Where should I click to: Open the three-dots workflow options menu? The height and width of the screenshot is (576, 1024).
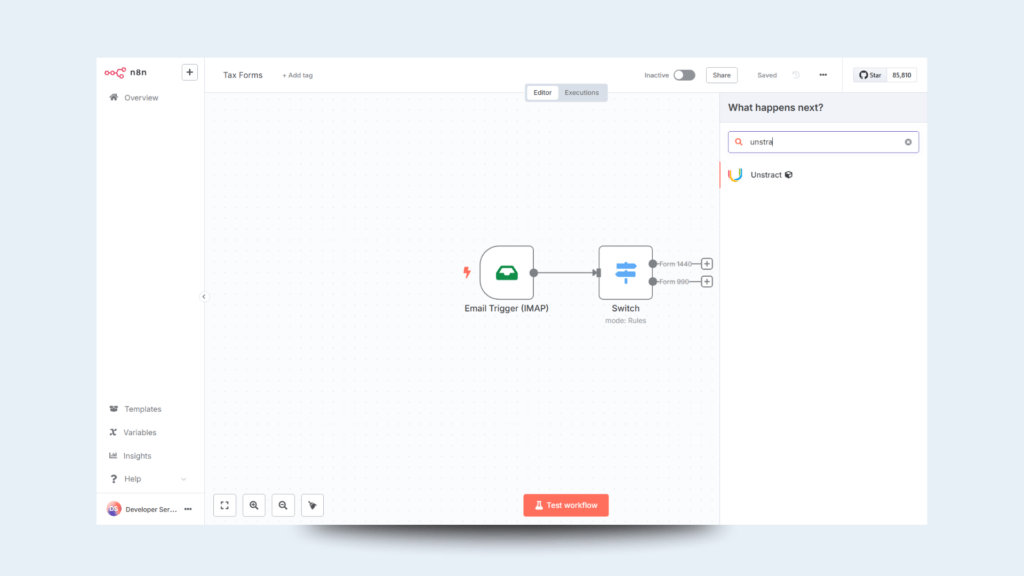click(x=823, y=75)
